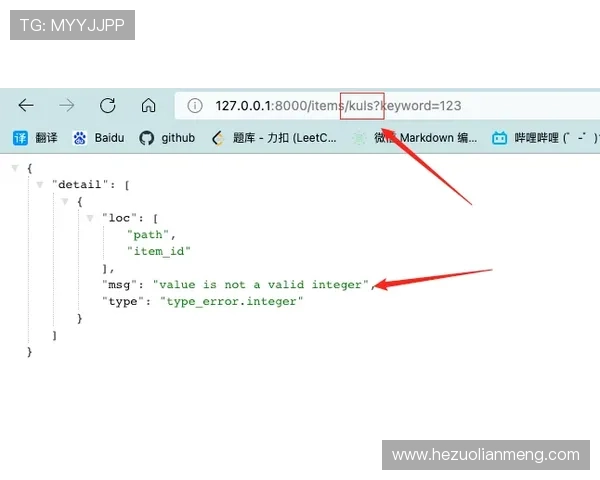Open the LeetCode 题库 bookmark

click(x=274, y=138)
